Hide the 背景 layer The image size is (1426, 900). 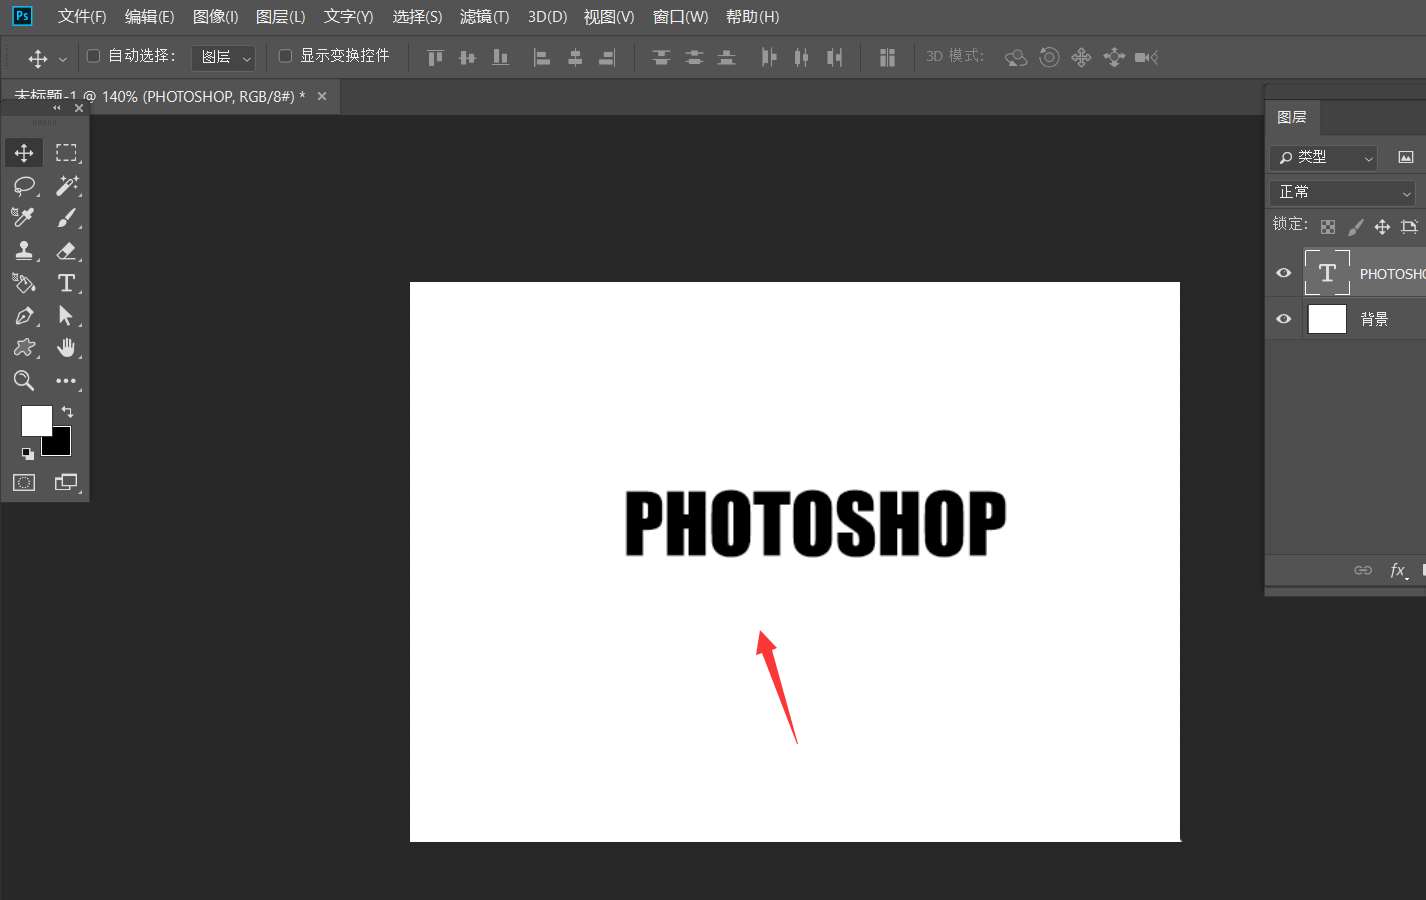(1283, 319)
